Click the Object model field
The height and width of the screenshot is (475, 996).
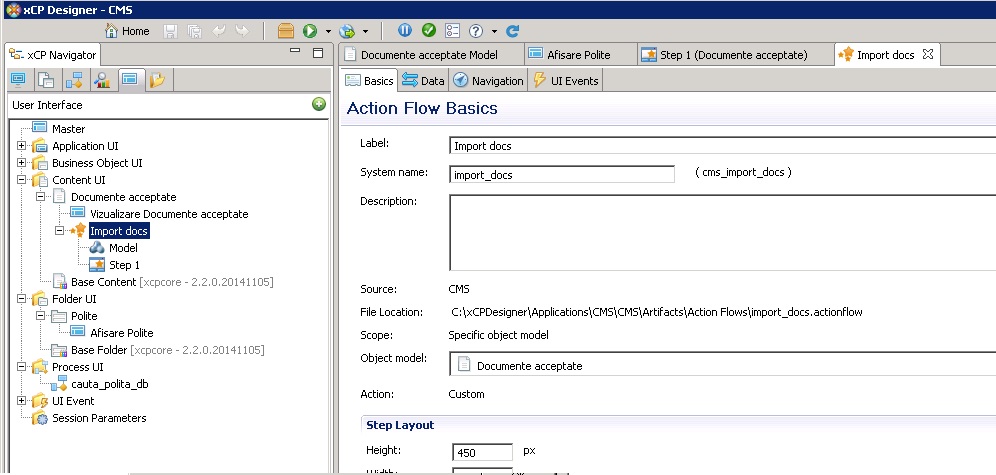point(722,365)
